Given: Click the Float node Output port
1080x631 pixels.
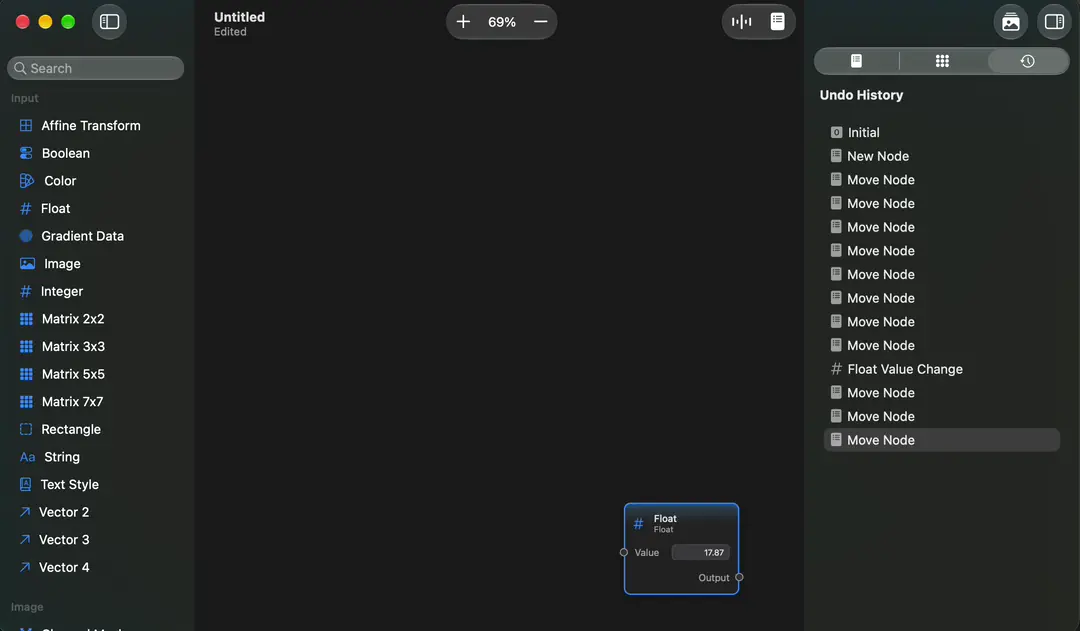Looking at the screenshot, I should (x=739, y=577).
